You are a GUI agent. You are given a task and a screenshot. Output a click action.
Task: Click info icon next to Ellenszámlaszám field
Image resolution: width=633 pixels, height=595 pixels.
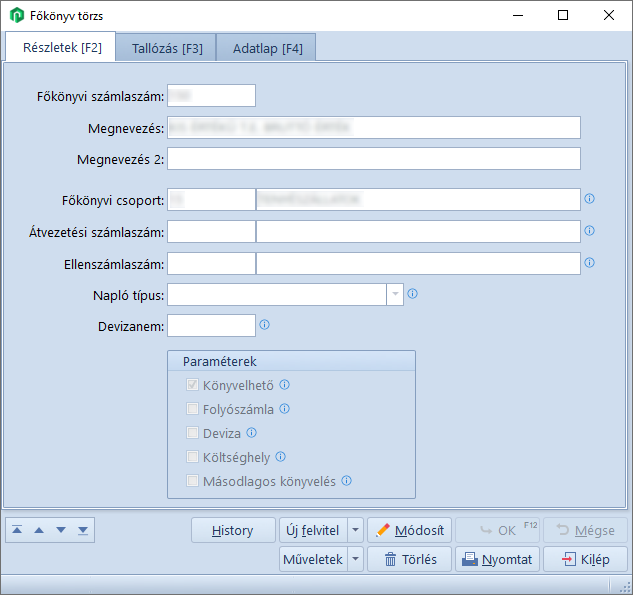(x=589, y=263)
